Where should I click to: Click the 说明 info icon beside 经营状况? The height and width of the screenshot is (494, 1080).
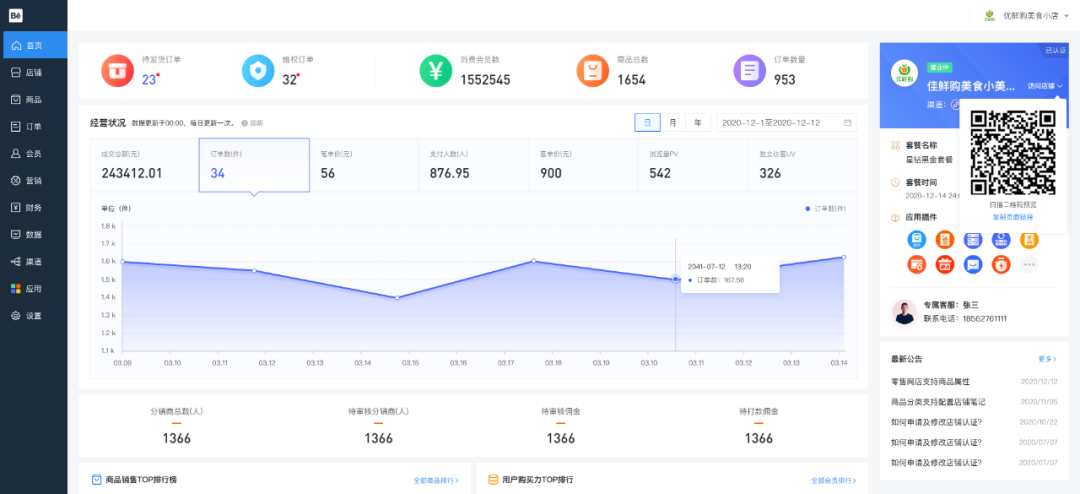click(245, 123)
